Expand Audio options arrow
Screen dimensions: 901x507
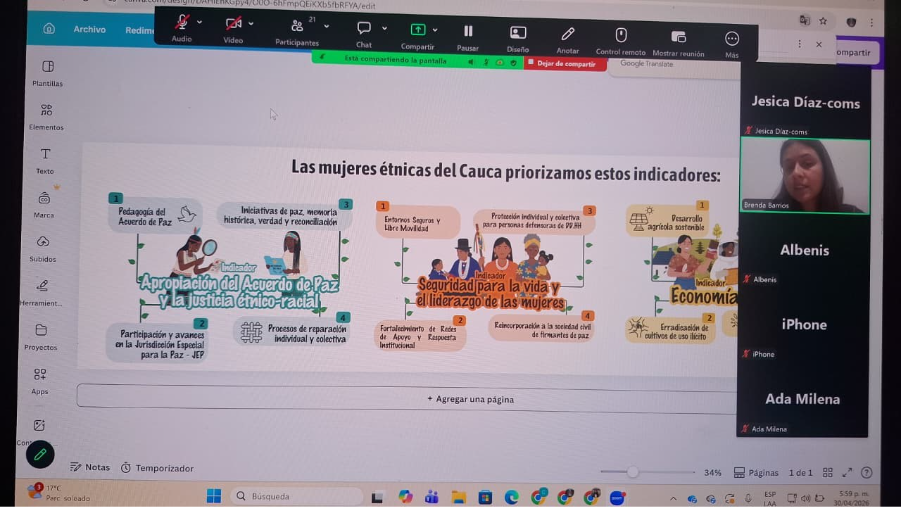(x=199, y=22)
